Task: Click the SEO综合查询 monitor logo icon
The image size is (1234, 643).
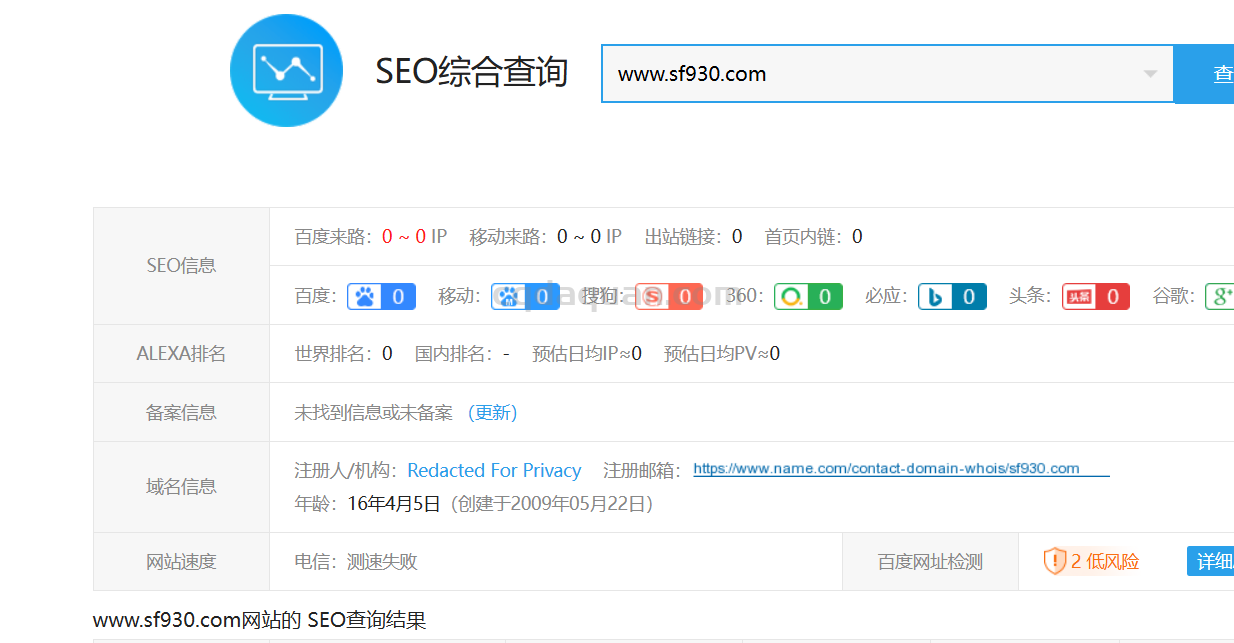Action: pyautogui.click(x=286, y=71)
